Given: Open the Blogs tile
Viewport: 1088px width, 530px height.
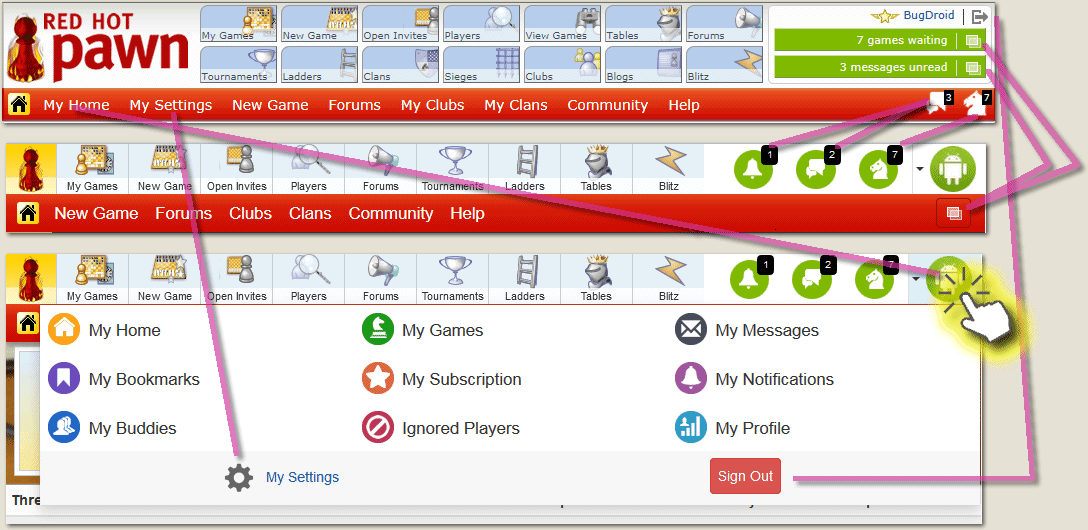Looking at the screenshot, I should [x=643, y=64].
